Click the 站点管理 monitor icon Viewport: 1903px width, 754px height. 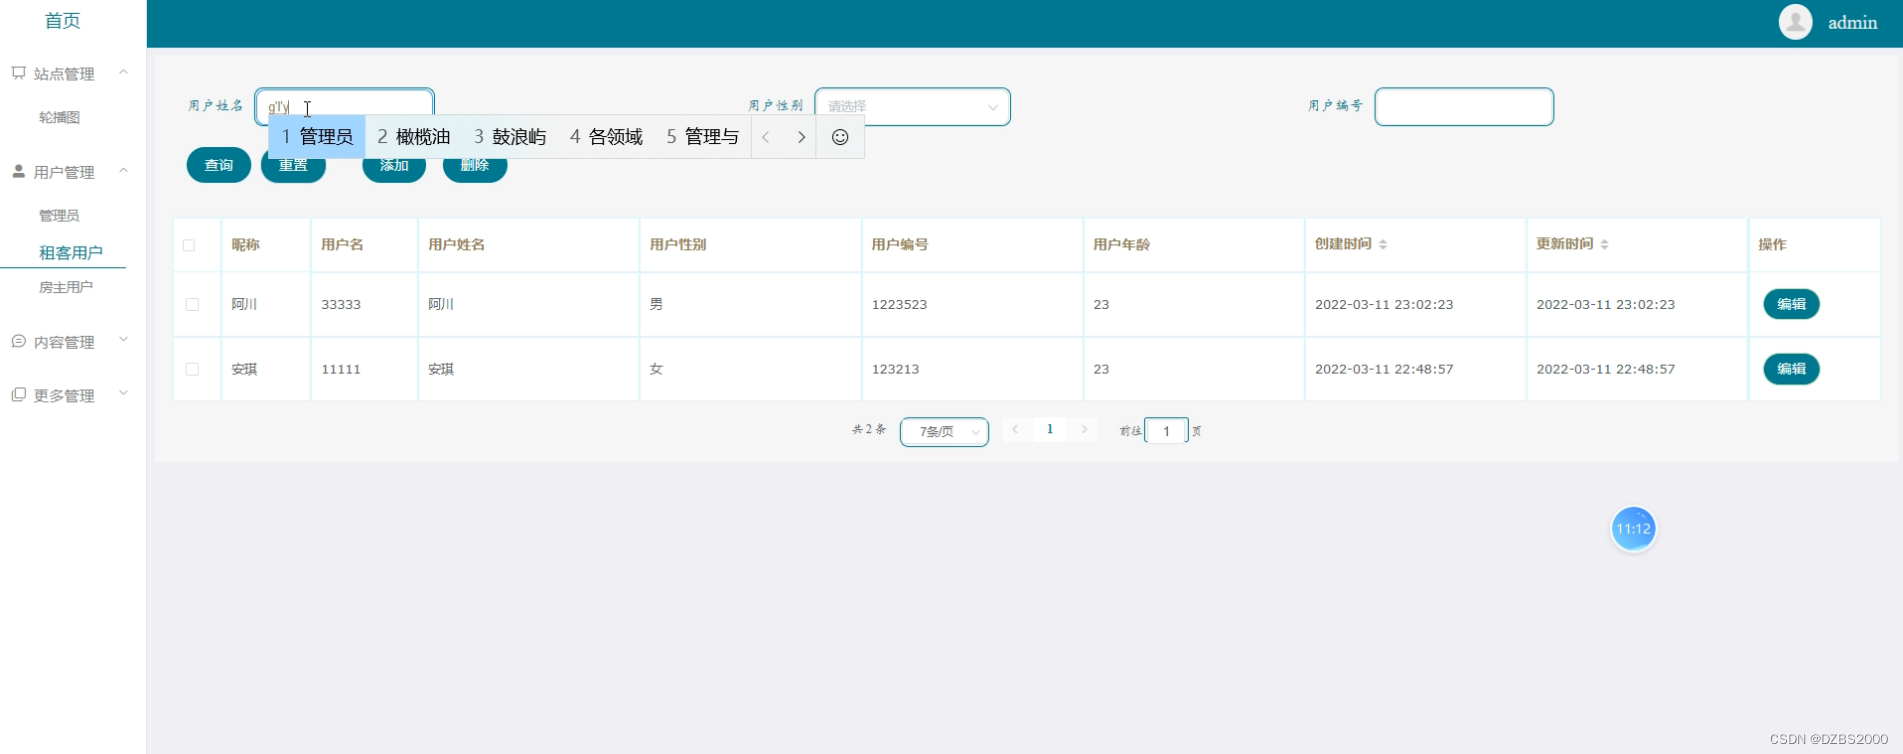click(18, 73)
